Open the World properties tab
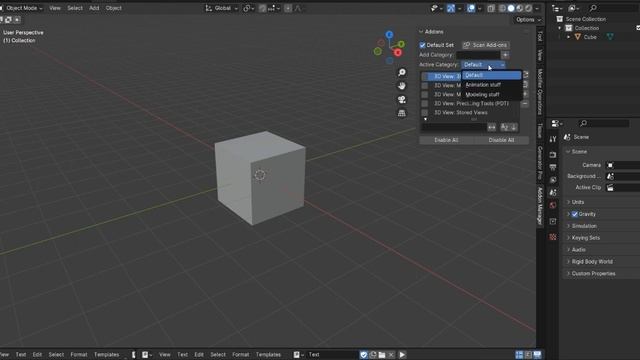This screenshot has width=640, height=360. [553, 205]
